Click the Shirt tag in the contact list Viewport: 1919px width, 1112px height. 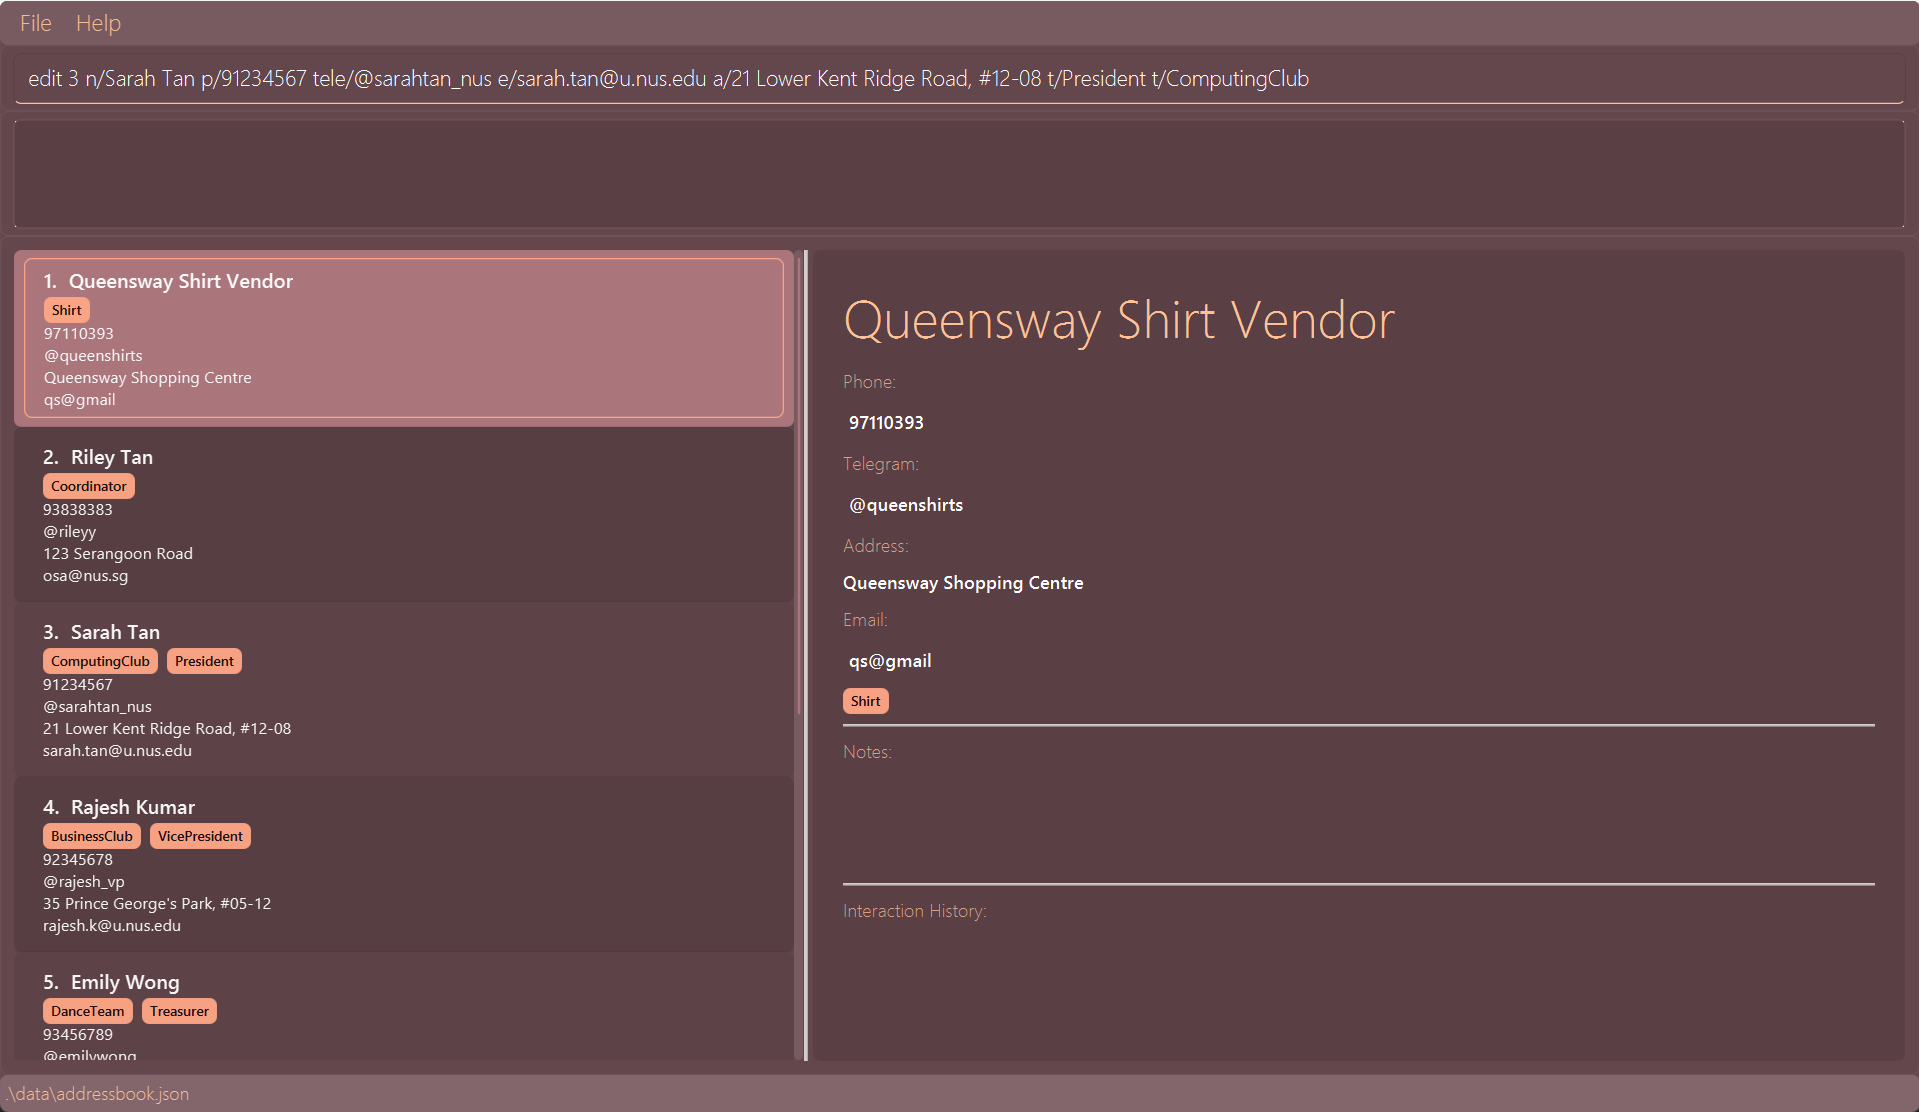click(x=67, y=311)
